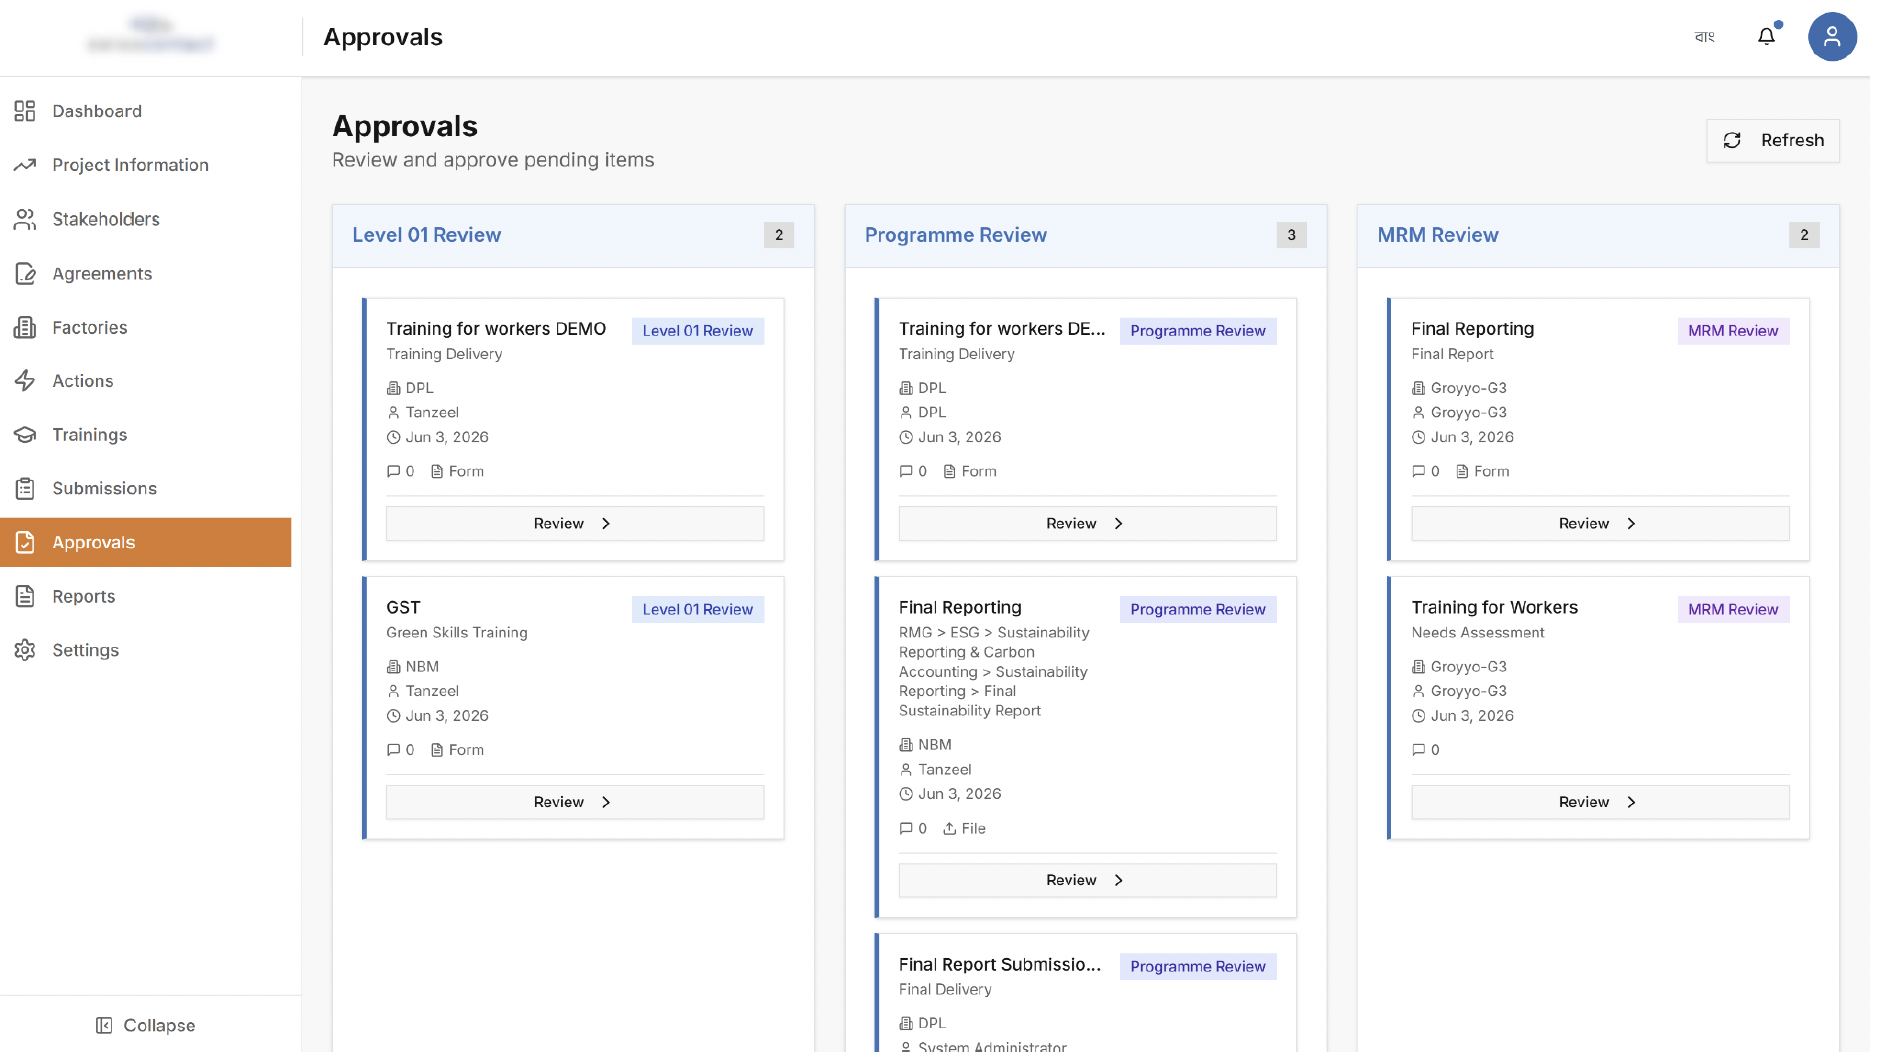The image size is (1878, 1062).
Task: Click the Actions lightning bolt icon
Action: click(x=25, y=381)
